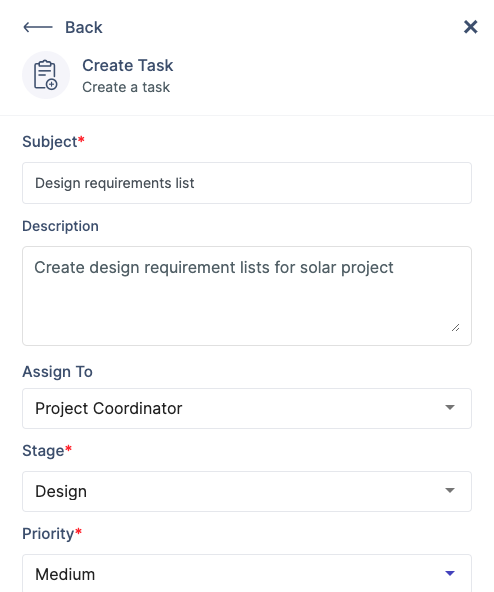
Task: Click the Subject field label
Action: tap(53, 142)
